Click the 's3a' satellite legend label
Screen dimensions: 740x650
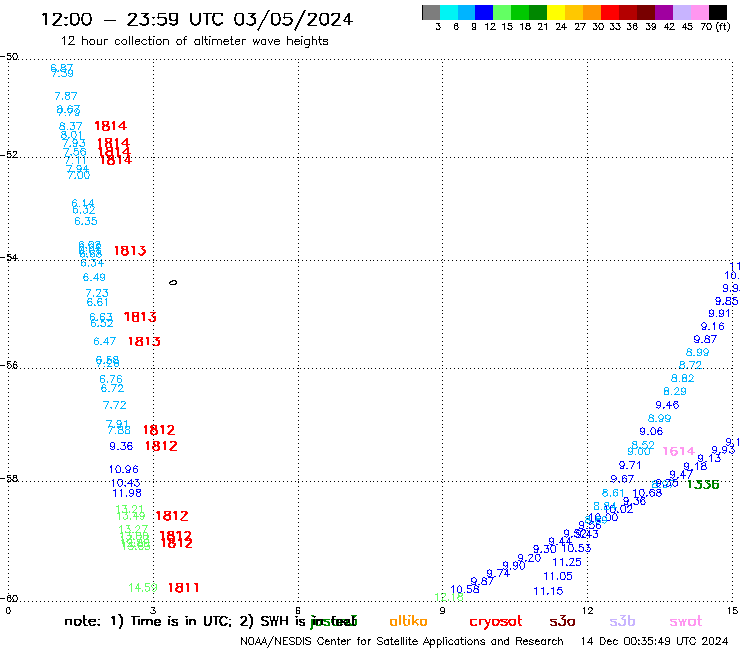[562, 622]
